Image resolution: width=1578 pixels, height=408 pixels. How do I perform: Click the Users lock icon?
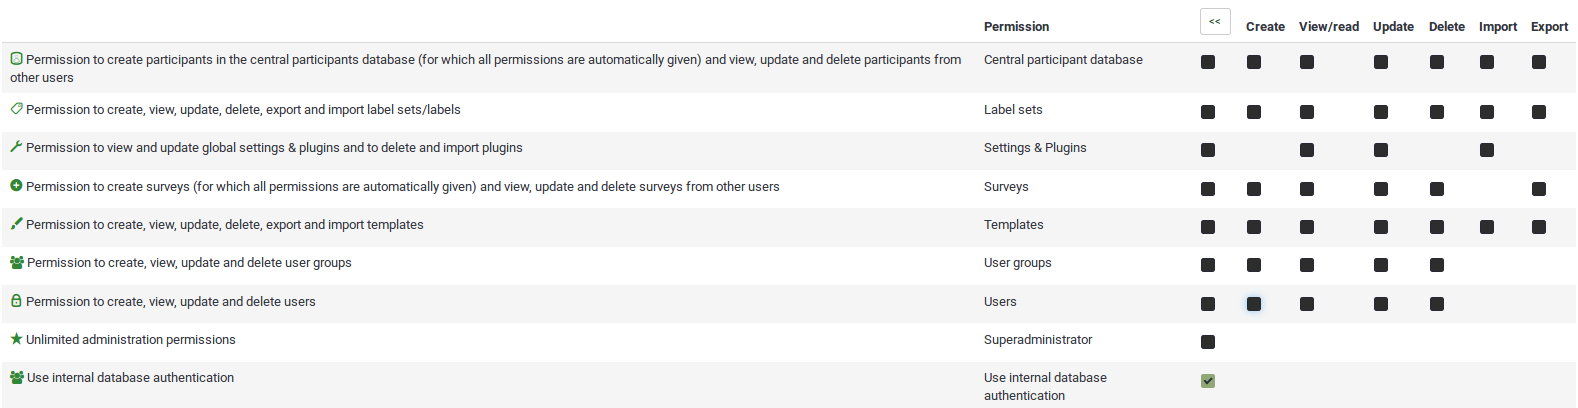pyautogui.click(x=16, y=301)
